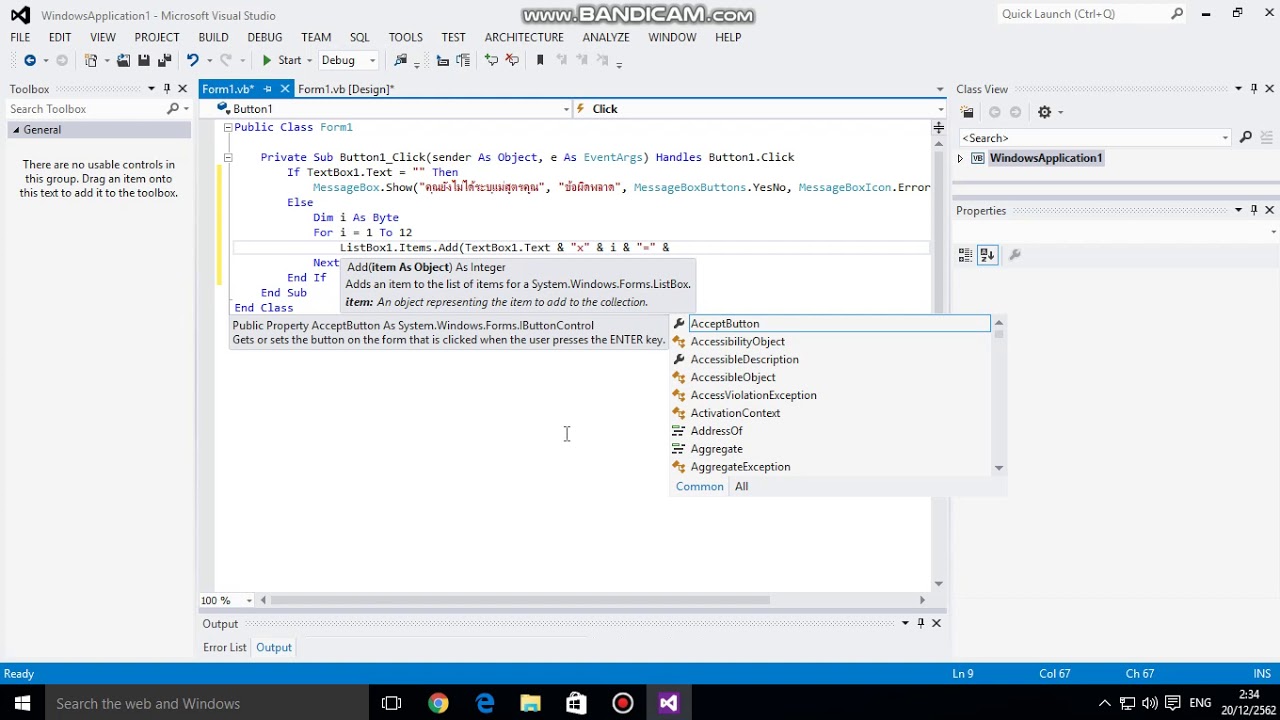The image size is (1280, 720).
Task: Click the increase-indent toolbar icon
Action: pyautogui.click(x=463, y=61)
